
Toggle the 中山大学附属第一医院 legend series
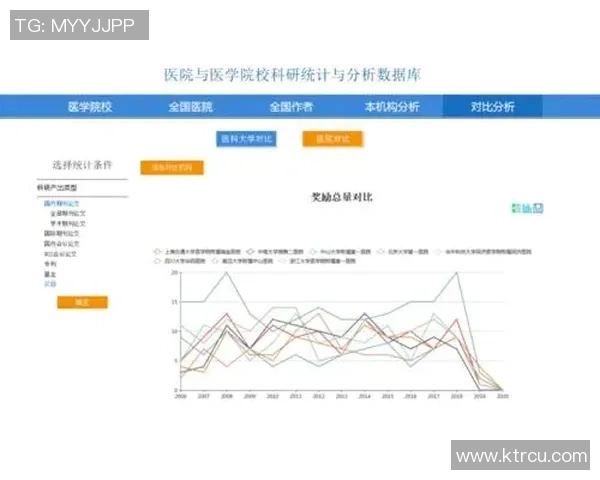pos(340,252)
